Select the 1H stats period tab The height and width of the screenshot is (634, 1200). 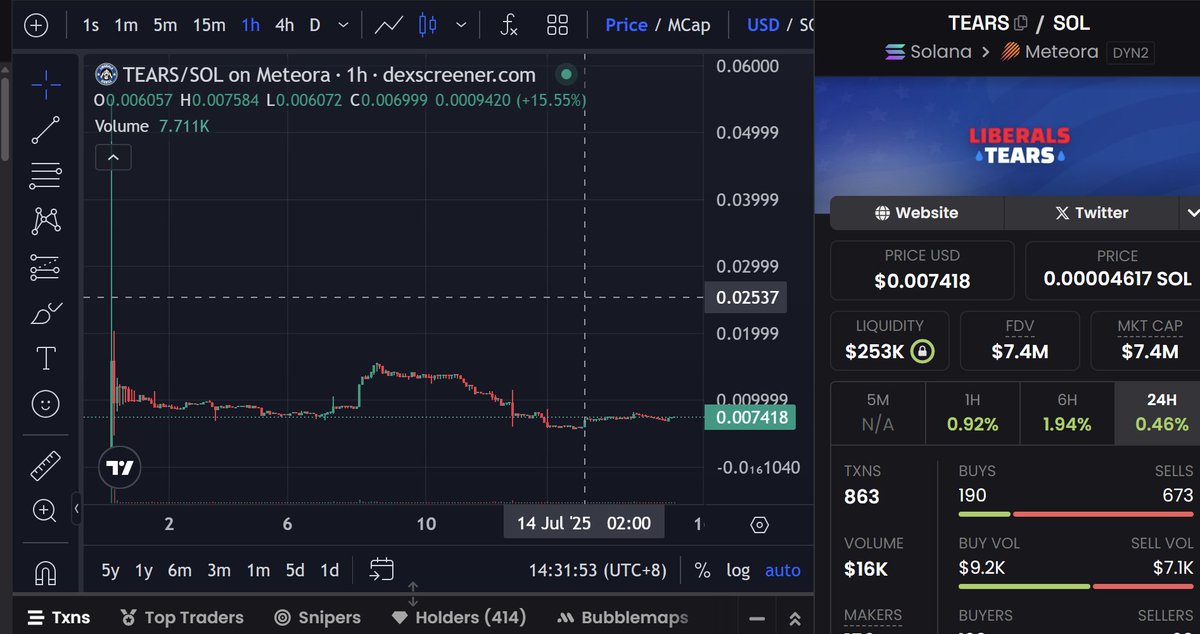[972, 412]
